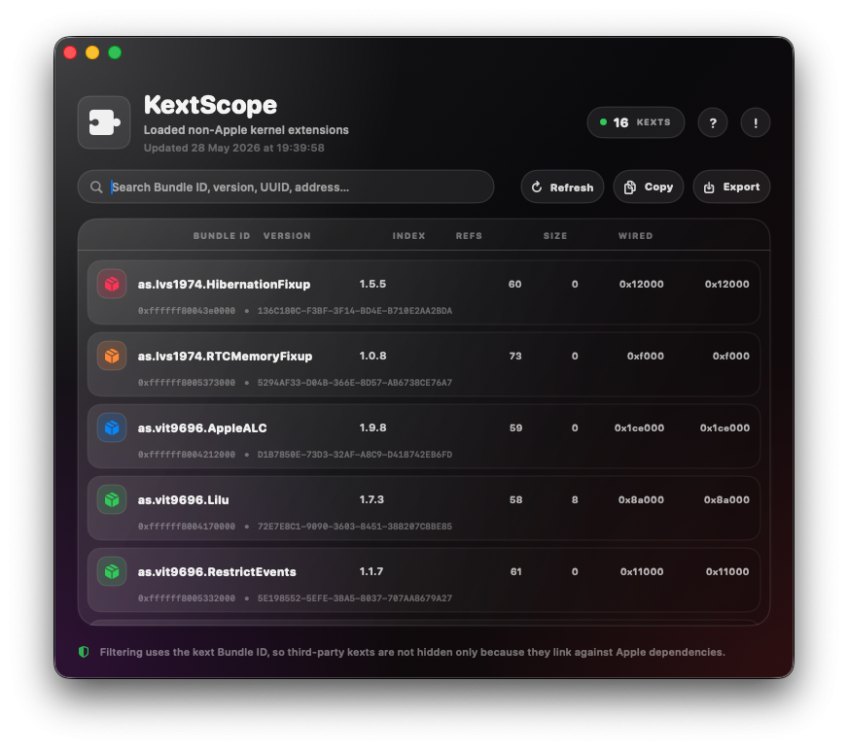Click the green Lilu cube icon
The height and width of the screenshot is (750, 848).
(x=112, y=500)
